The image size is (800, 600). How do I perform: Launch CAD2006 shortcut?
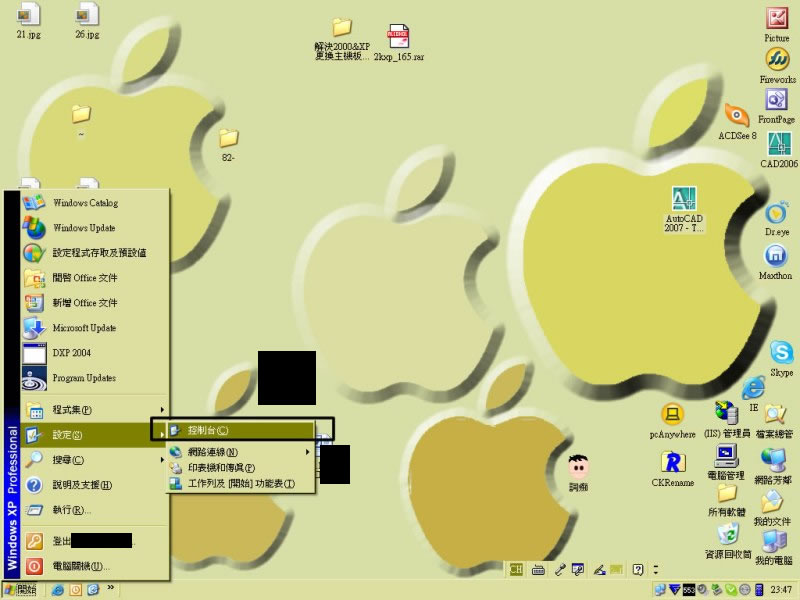(x=779, y=149)
